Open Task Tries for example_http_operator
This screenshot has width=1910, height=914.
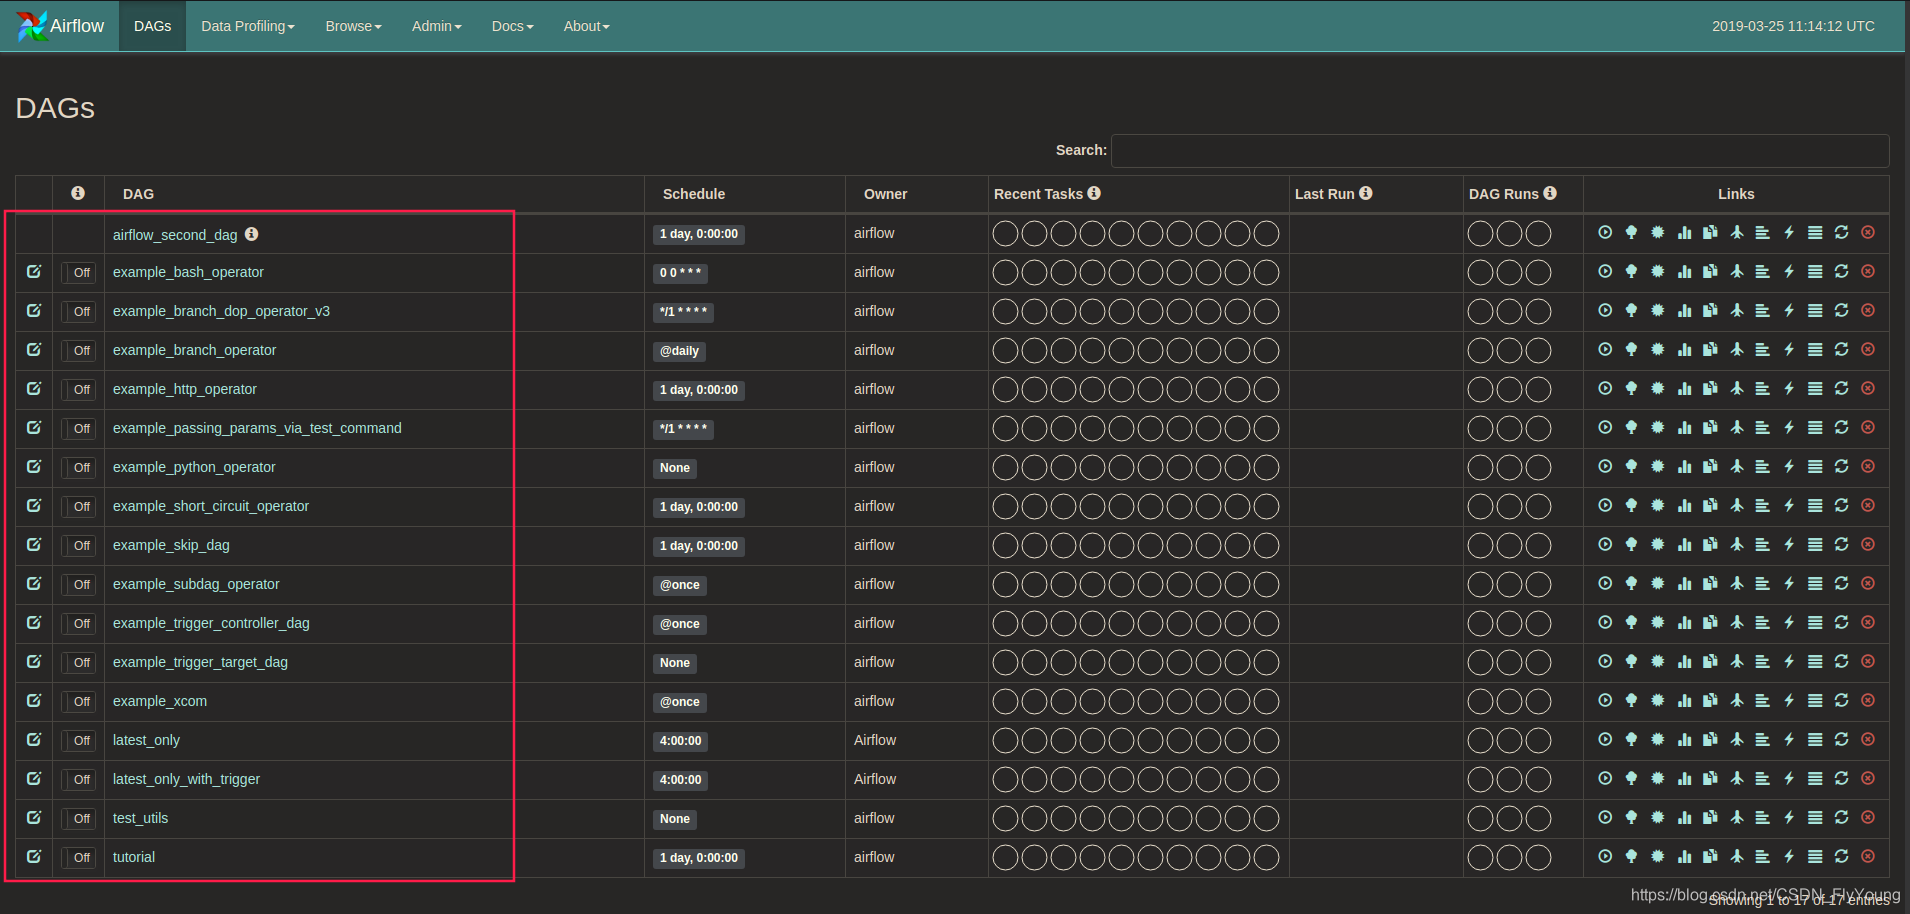click(1710, 389)
